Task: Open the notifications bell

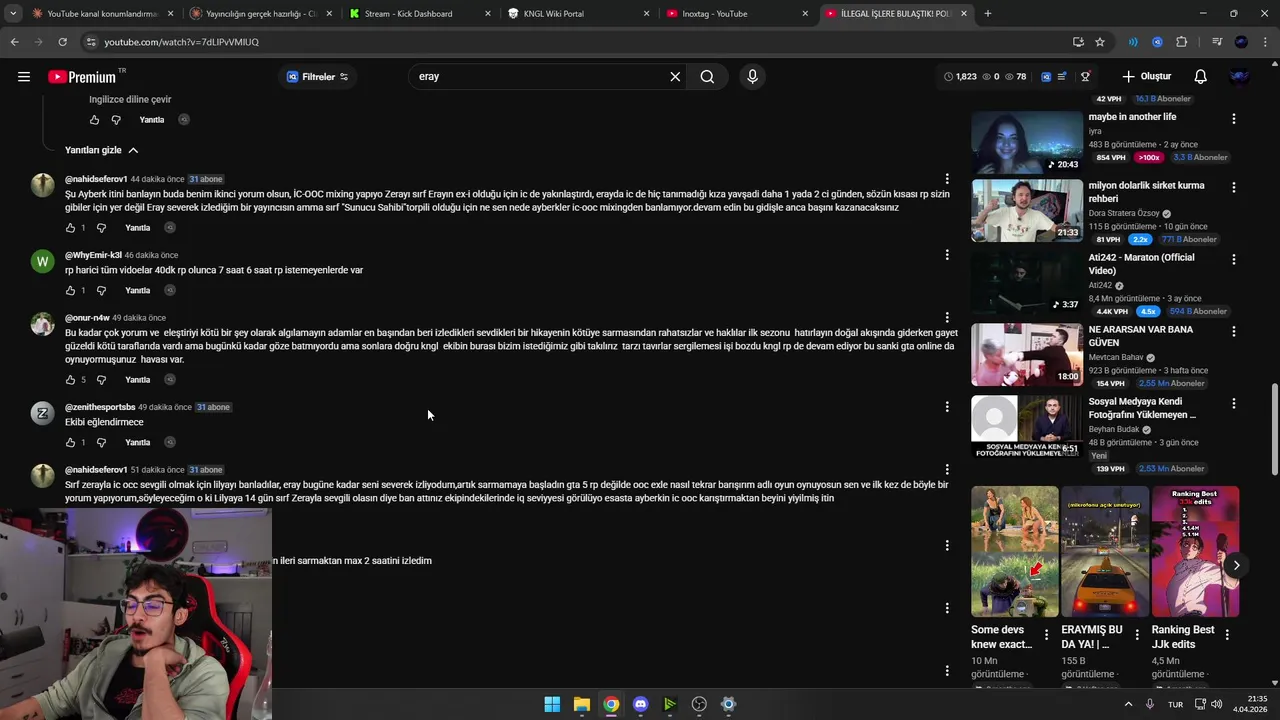Action: tap(1201, 77)
